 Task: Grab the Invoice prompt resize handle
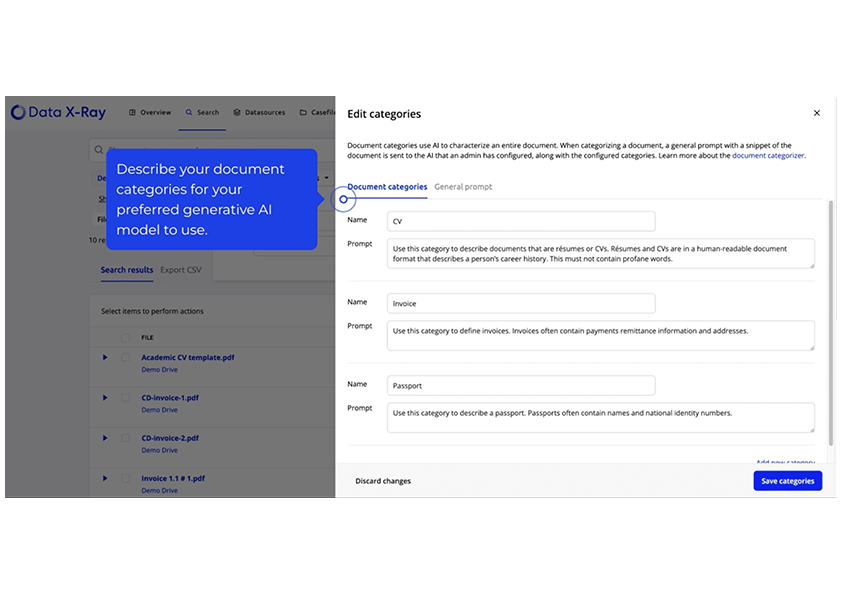point(812,347)
